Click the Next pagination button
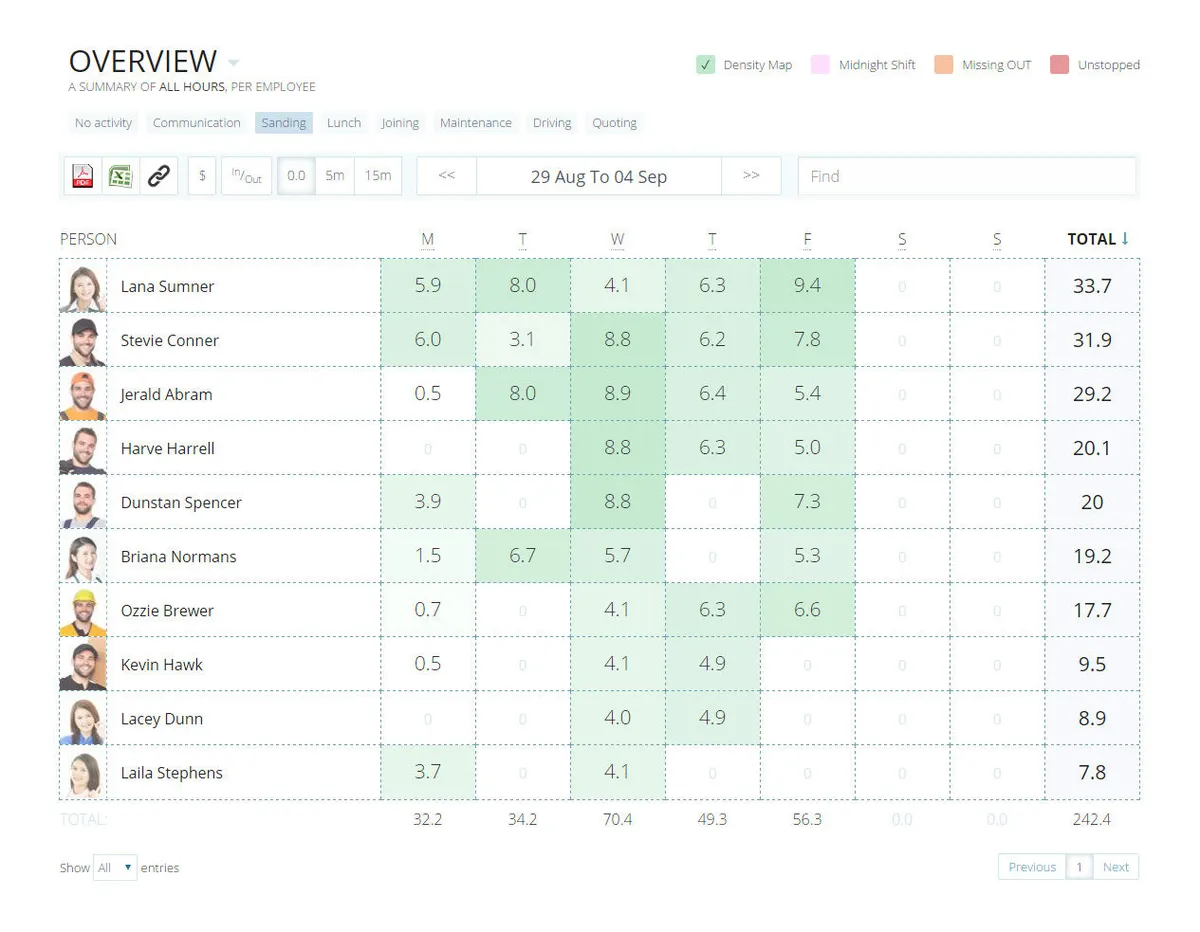Image resolution: width=1200 pixels, height=932 pixels. click(x=1115, y=867)
